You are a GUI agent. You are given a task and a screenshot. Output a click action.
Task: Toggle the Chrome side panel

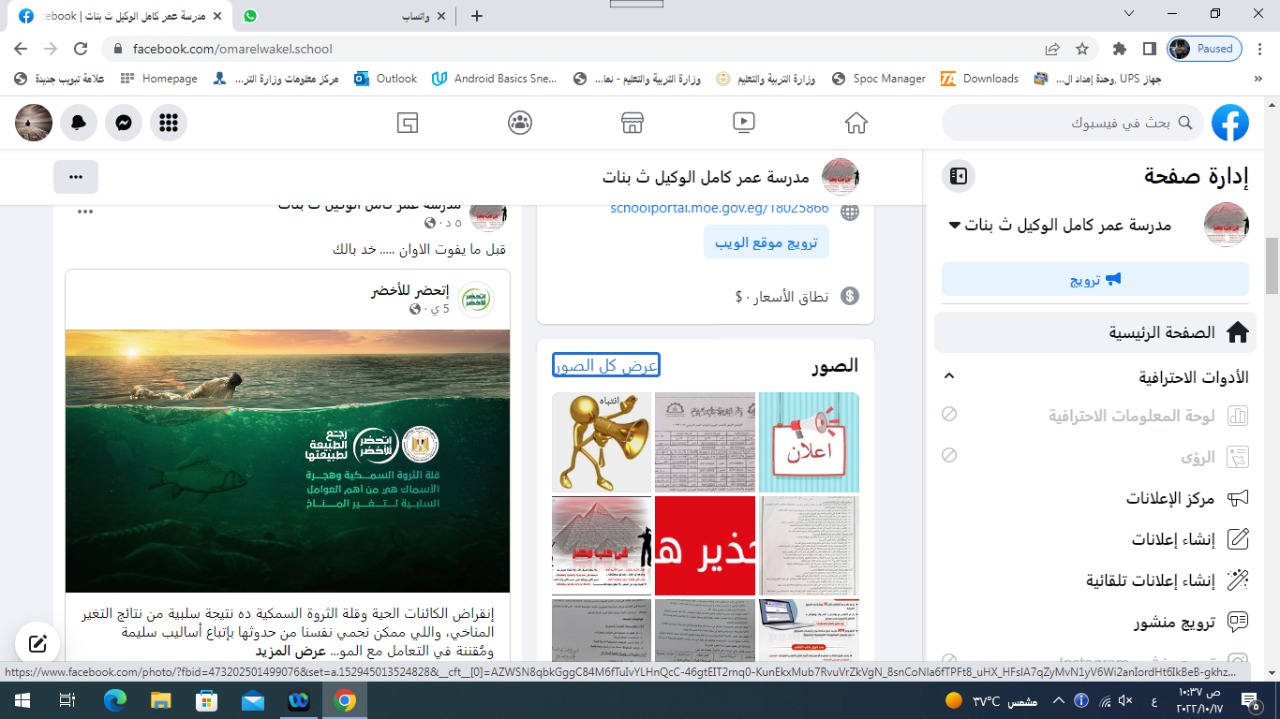coord(1150,48)
